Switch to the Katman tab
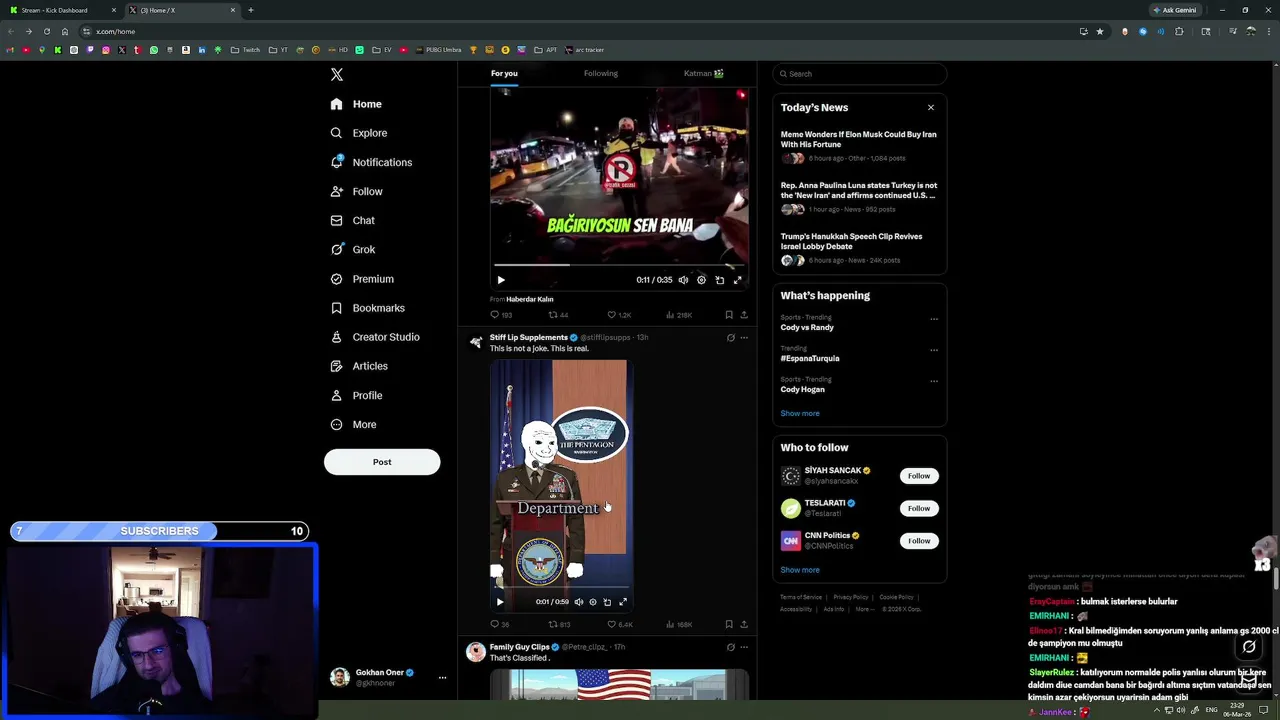The image size is (1280, 720). [704, 73]
